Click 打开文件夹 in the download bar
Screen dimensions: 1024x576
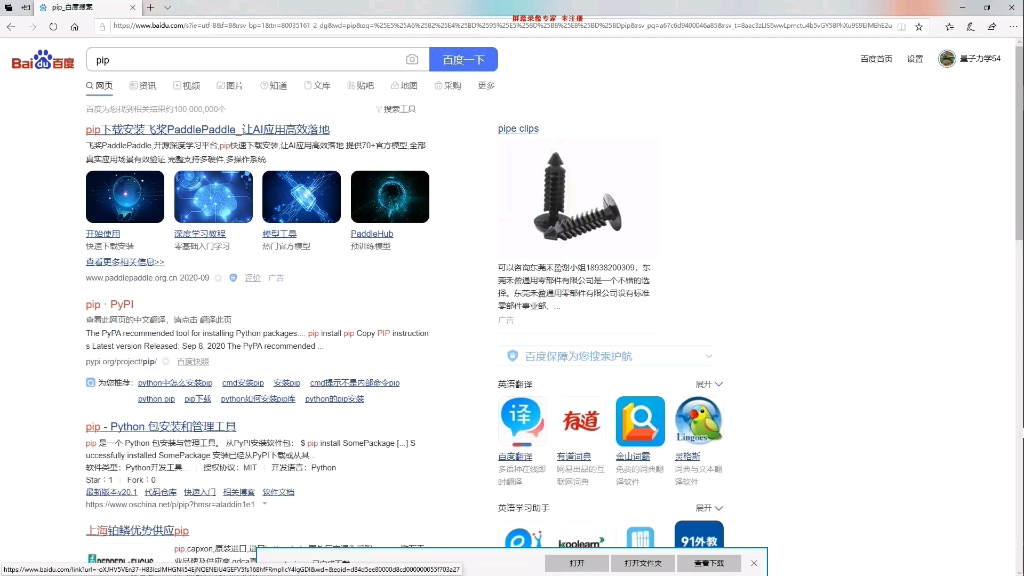(x=643, y=563)
